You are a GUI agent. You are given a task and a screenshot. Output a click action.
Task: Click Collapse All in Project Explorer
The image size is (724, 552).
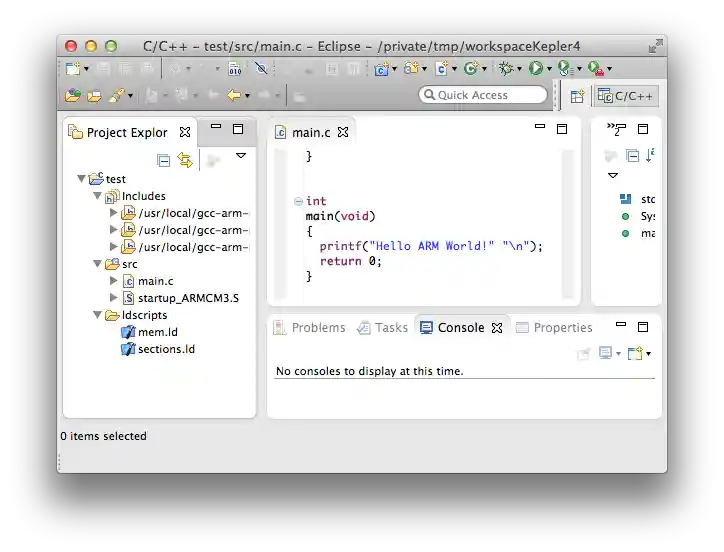pyautogui.click(x=164, y=160)
